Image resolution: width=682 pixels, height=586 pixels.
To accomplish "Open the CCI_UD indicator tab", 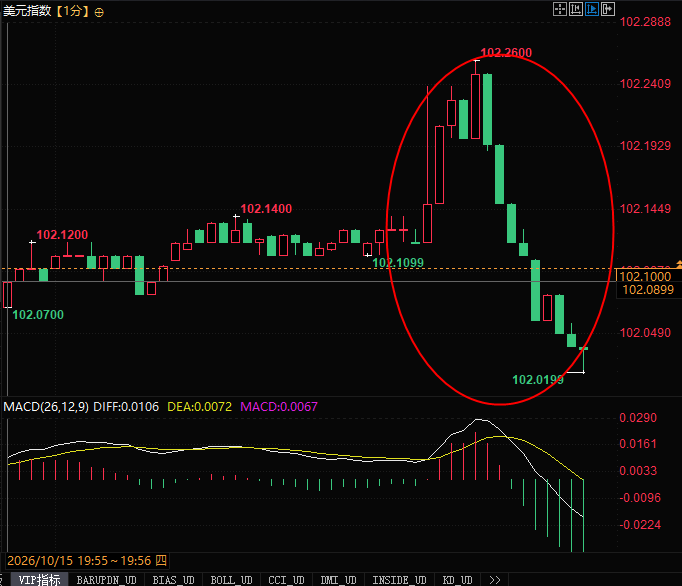I will 287,579.
